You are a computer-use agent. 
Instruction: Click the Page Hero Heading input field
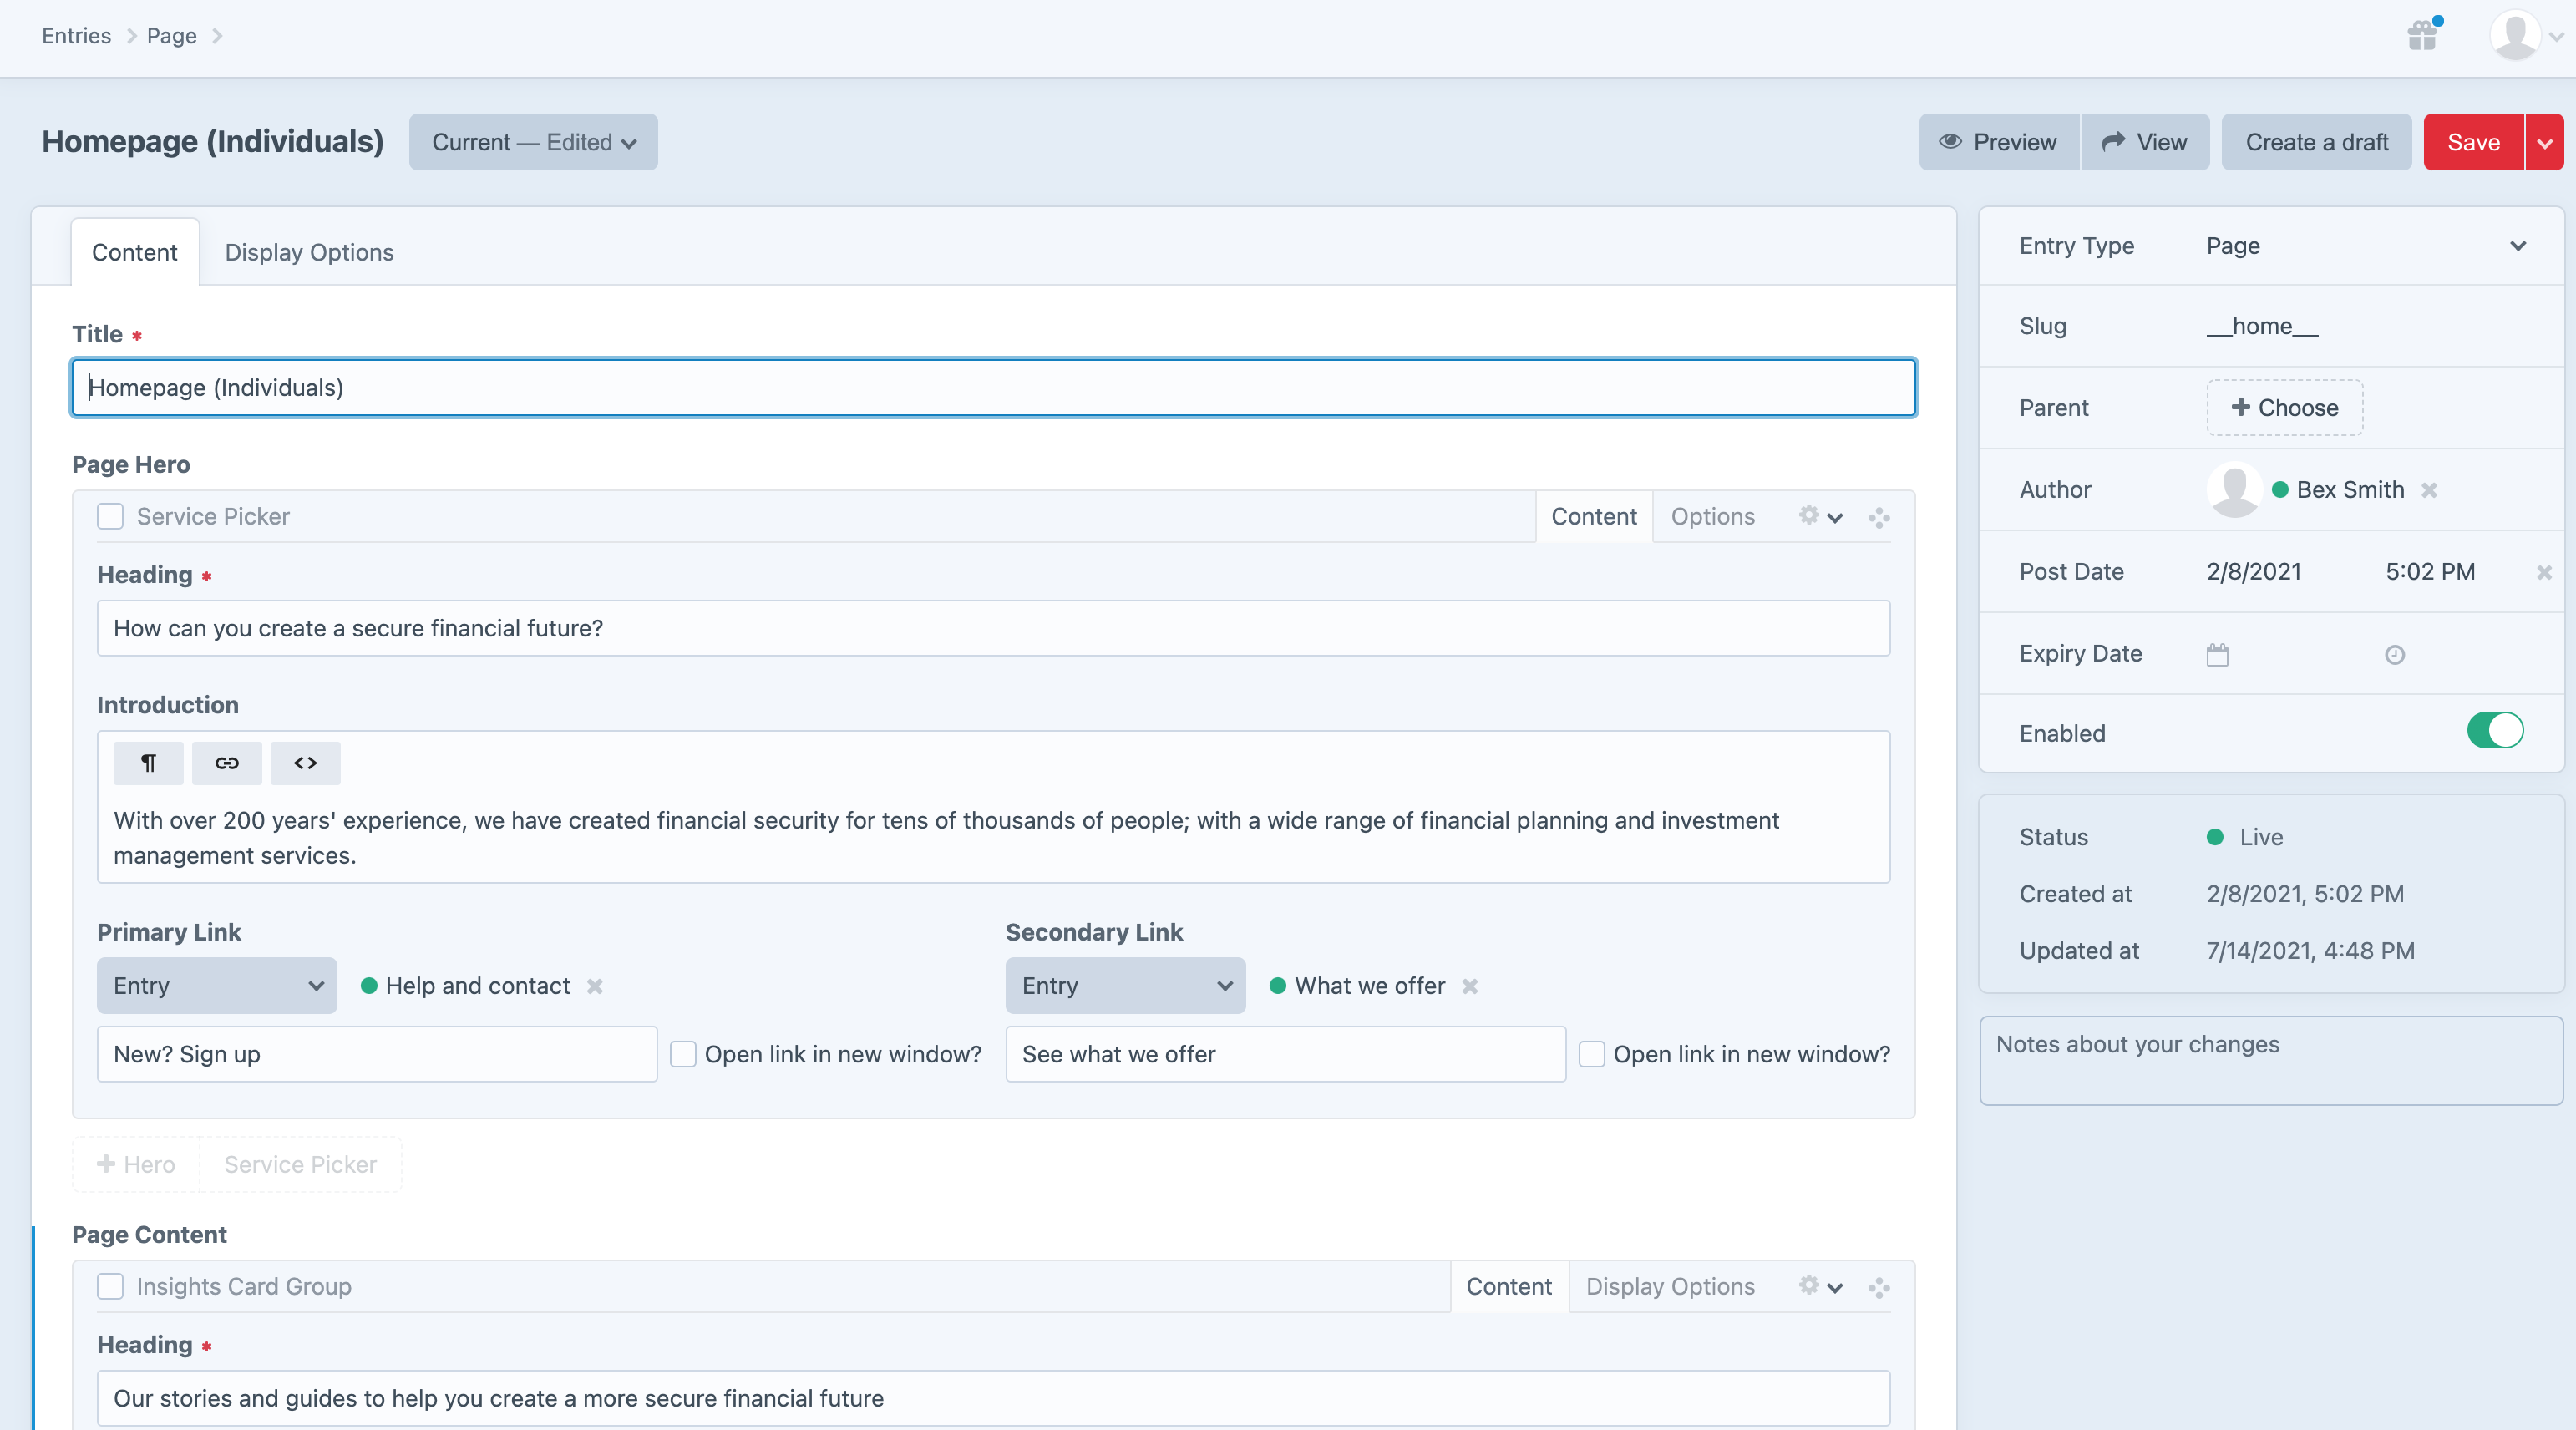tap(993, 628)
